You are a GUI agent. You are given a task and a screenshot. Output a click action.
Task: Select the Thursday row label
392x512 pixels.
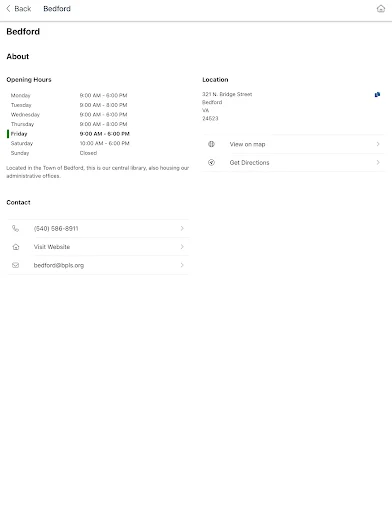coord(22,124)
